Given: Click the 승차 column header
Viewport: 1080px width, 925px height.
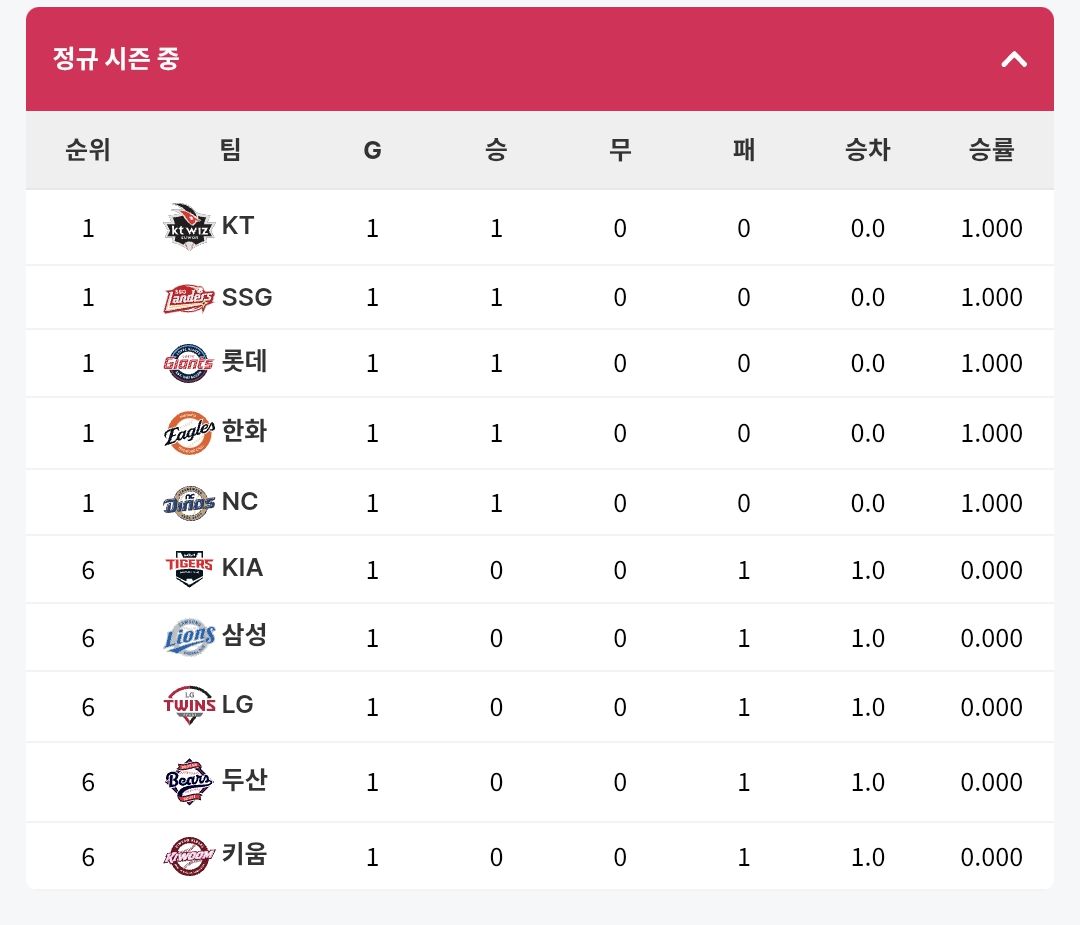Looking at the screenshot, I should click(867, 150).
